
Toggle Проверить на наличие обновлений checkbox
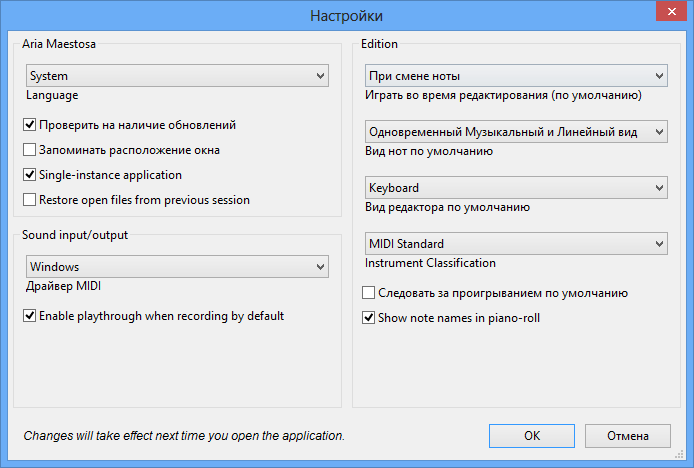point(29,125)
